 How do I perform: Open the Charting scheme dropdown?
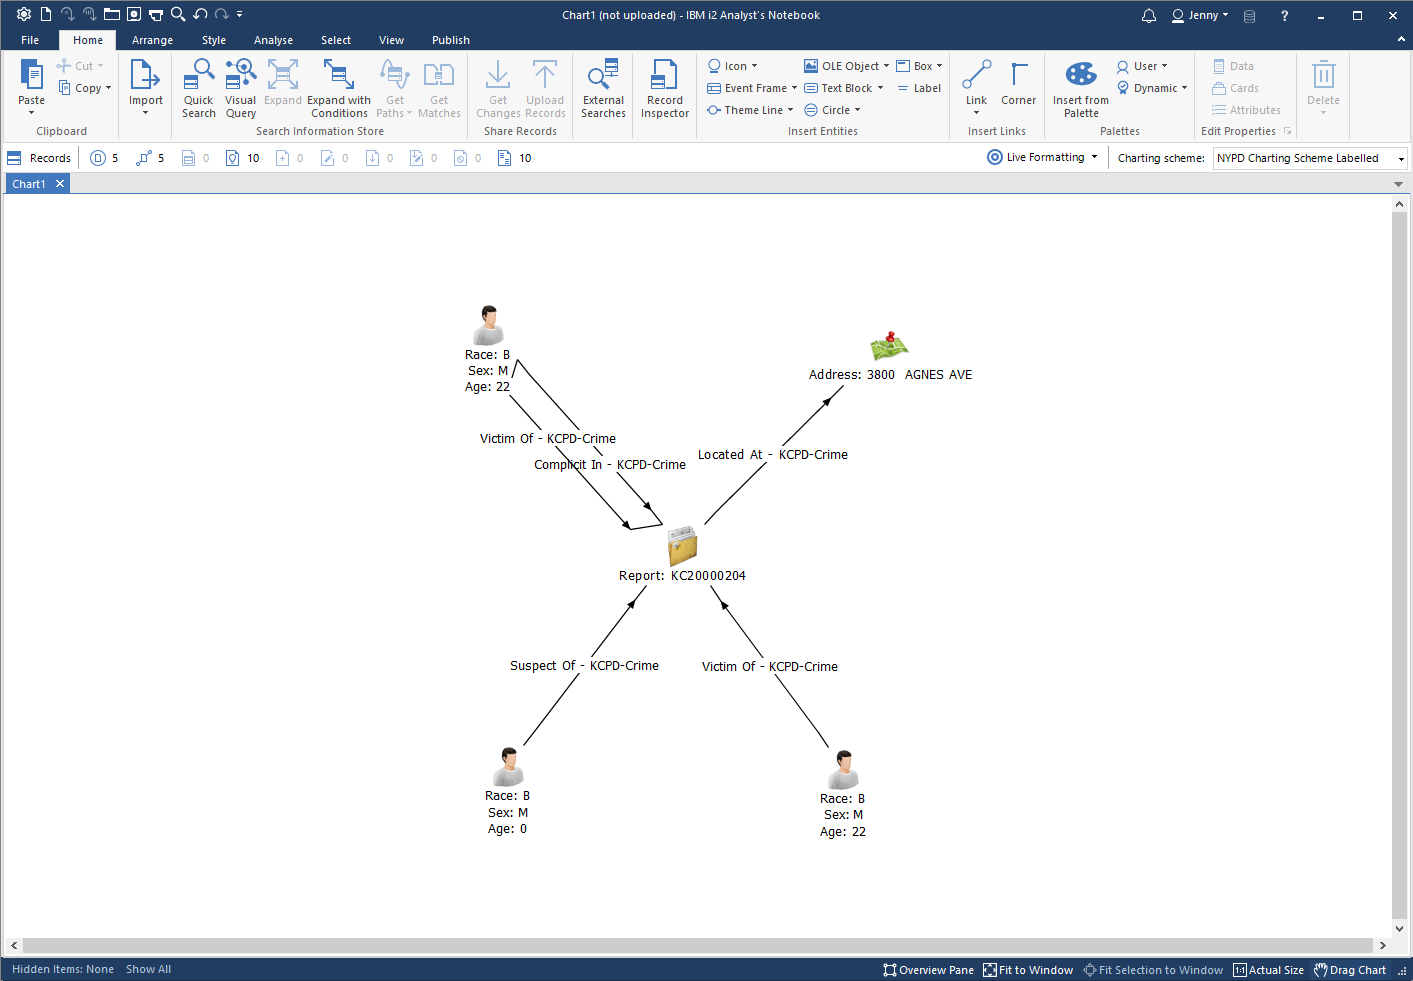[x=1310, y=158]
